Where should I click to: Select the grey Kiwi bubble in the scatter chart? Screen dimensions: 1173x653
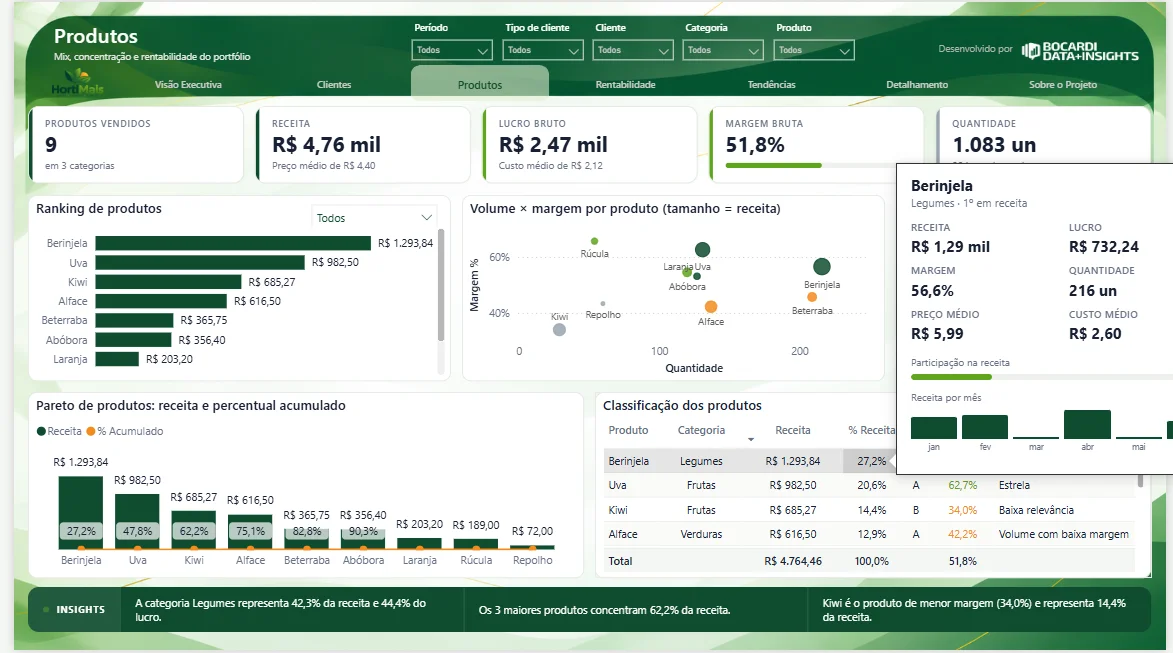(x=559, y=329)
